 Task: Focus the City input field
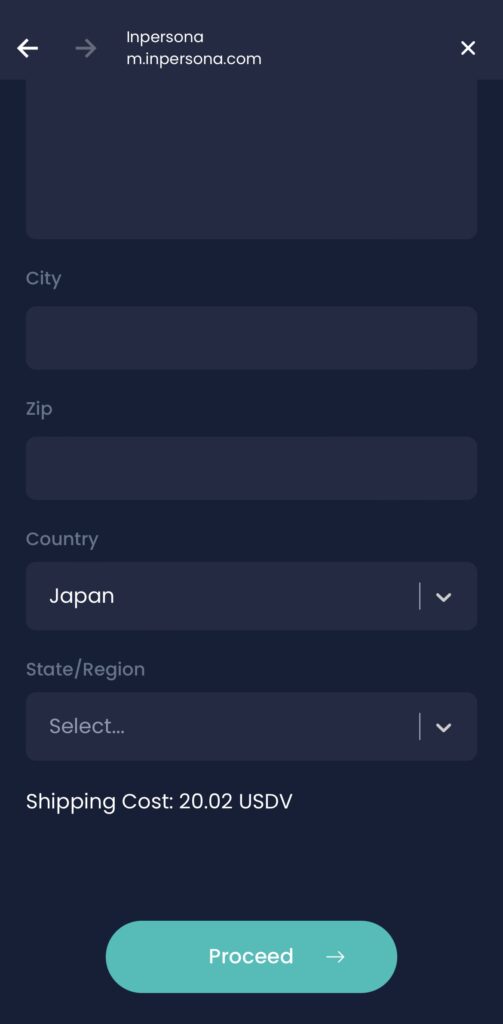click(252, 338)
